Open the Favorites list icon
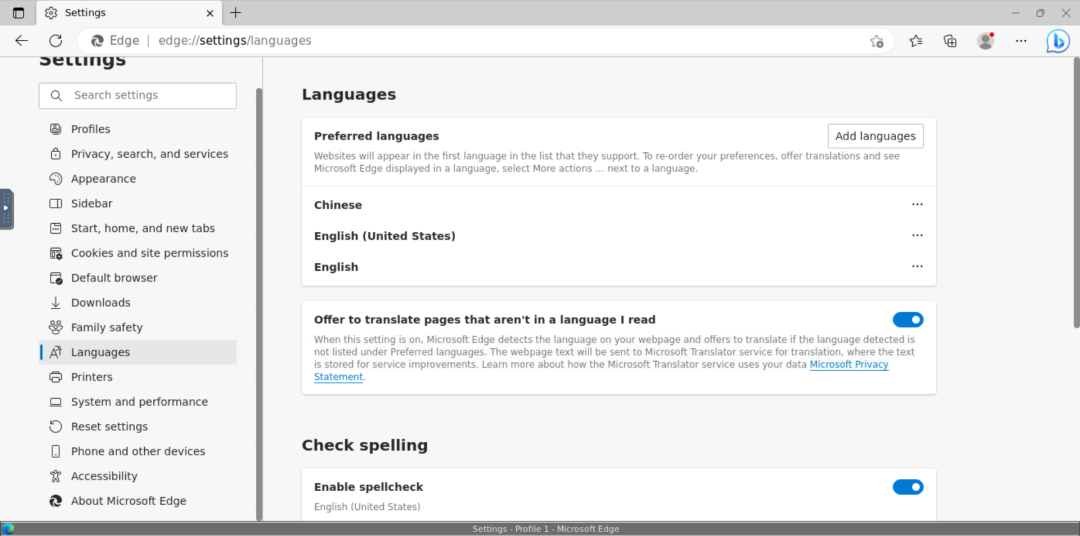This screenshot has width=1080, height=536. [915, 41]
